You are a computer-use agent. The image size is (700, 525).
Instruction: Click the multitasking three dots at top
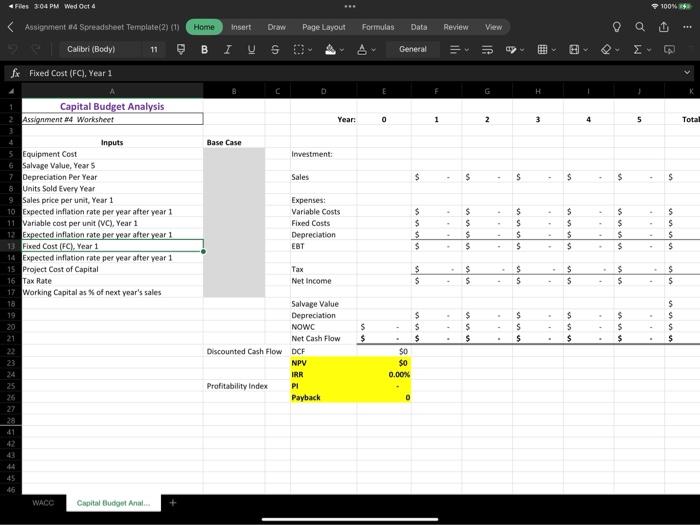[350, 6]
